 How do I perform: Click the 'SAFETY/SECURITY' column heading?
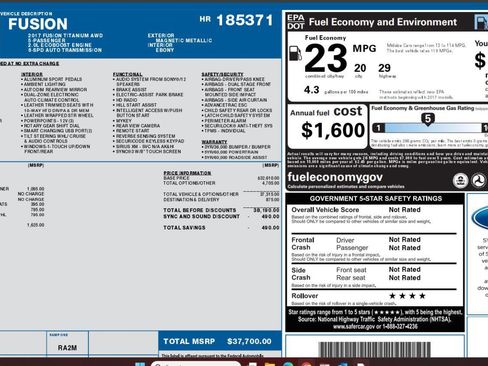[222, 74]
